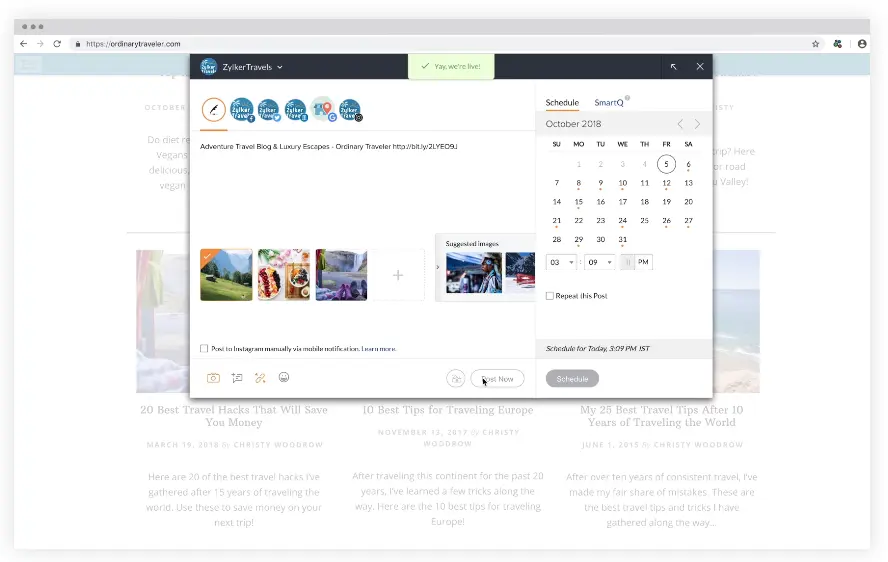Open the minutes dropdown showing 09
The height and width of the screenshot is (562, 888).
coord(599,262)
